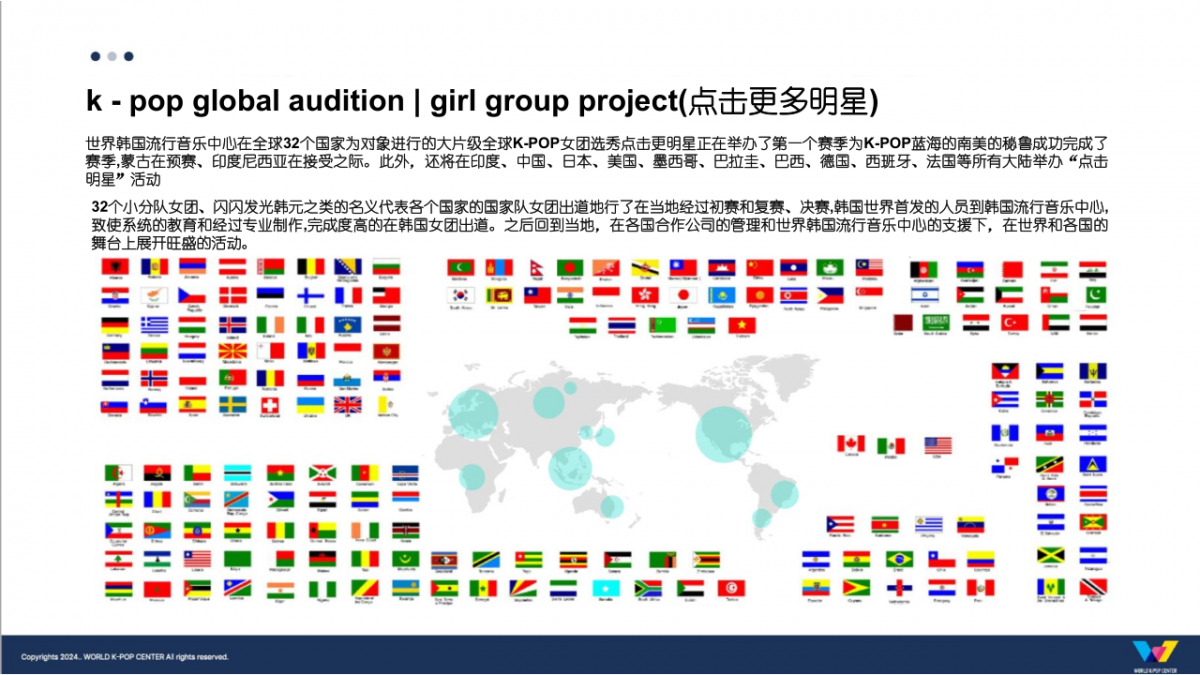This screenshot has height=675, width=1200.
Task: Select the Bahamas flag
Action: click(x=1049, y=371)
